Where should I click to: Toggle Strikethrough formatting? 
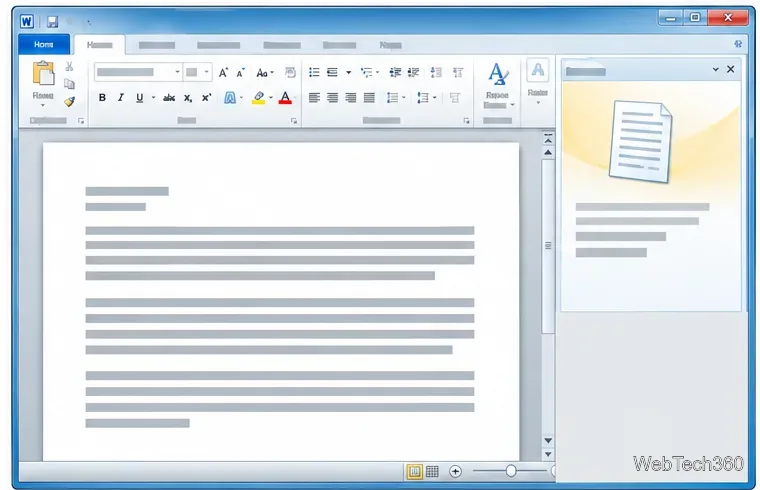[169, 98]
